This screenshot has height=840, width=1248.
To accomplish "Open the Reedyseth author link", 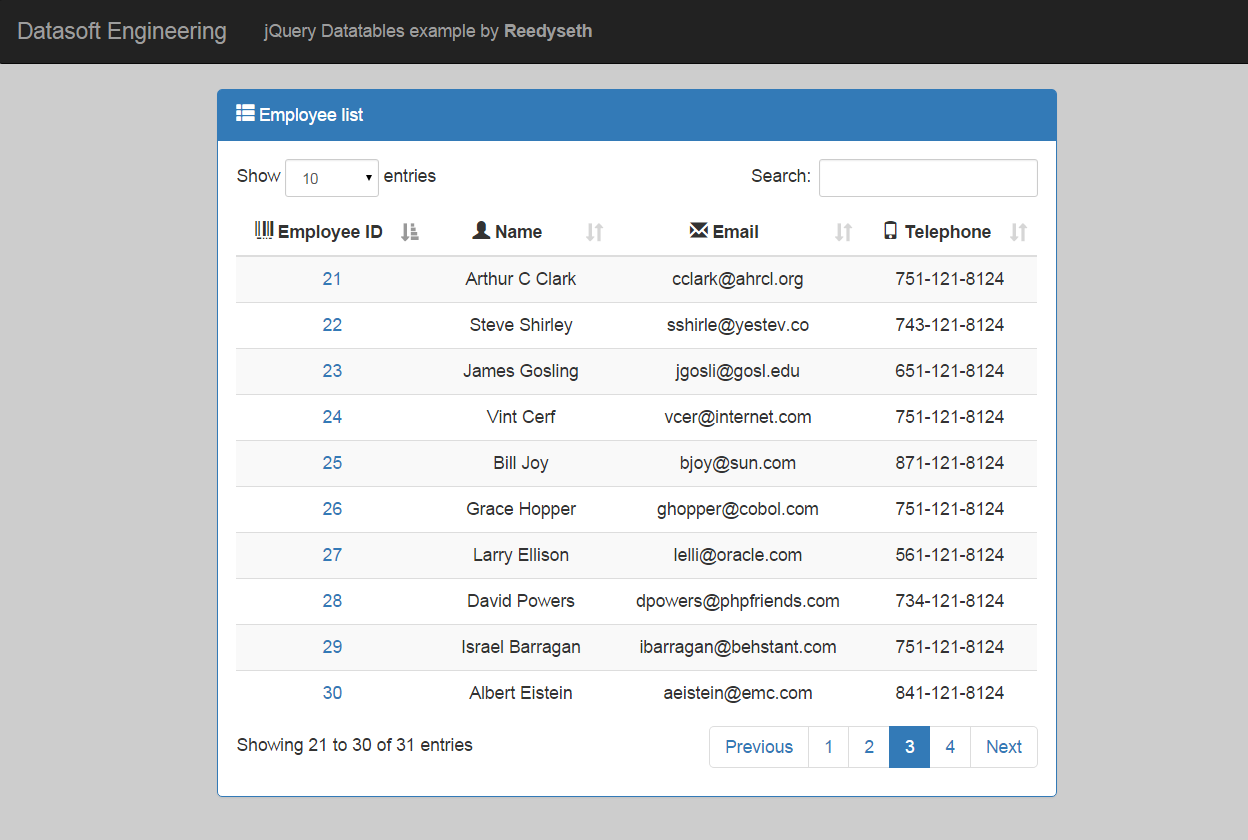I will tap(548, 31).
